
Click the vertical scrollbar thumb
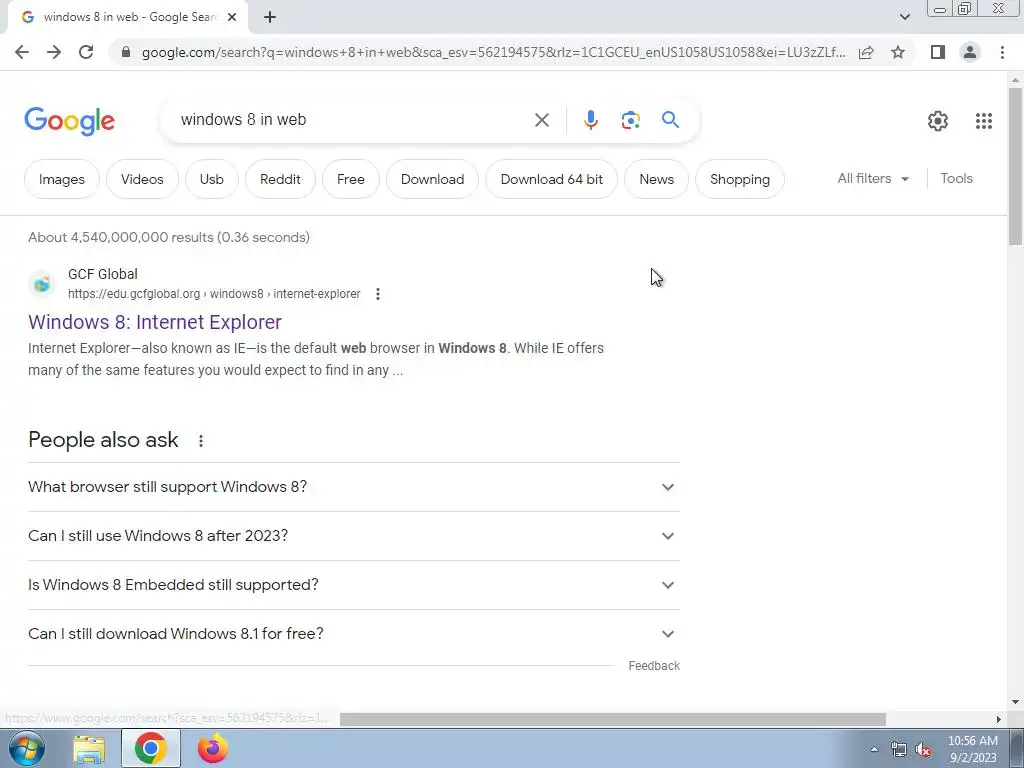point(1015,166)
